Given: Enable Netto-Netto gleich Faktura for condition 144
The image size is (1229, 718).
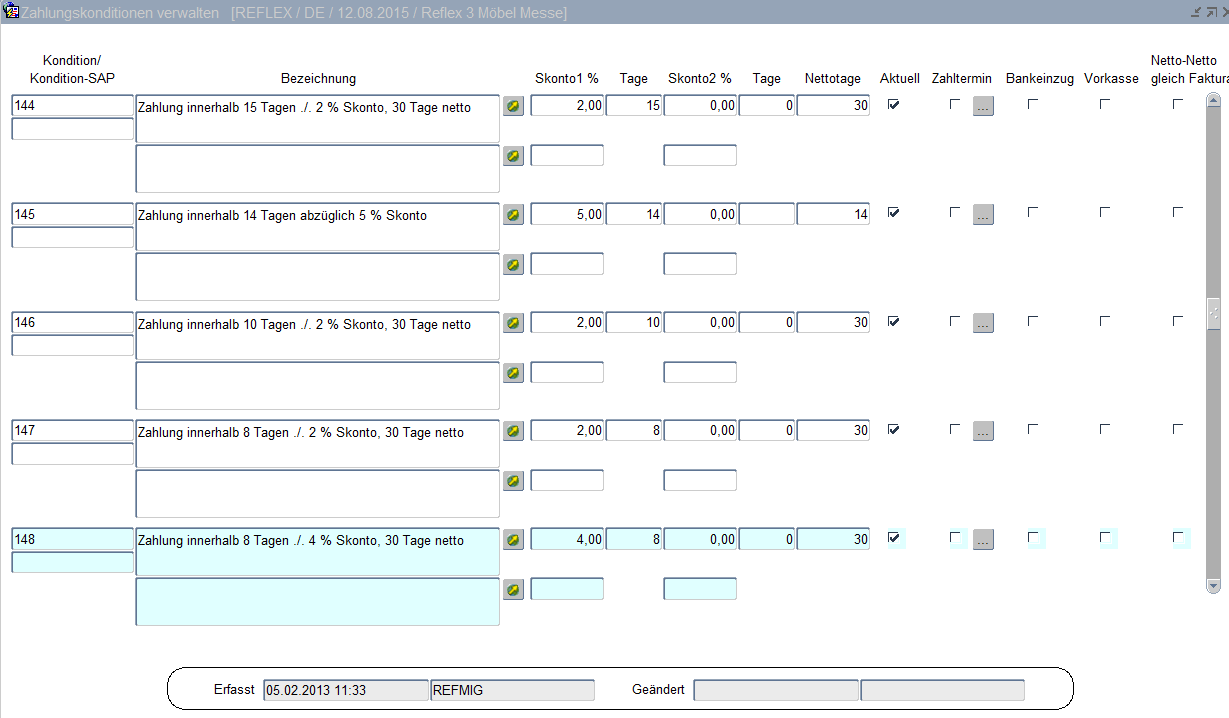Looking at the screenshot, I should coord(1178,104).
